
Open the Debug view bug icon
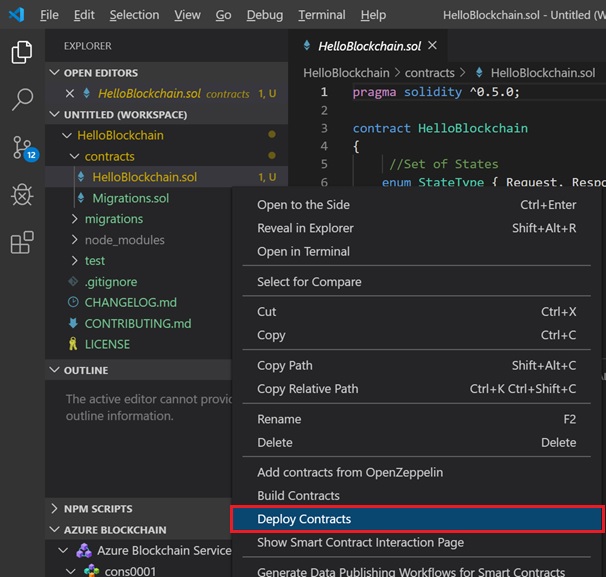(22, 194)
